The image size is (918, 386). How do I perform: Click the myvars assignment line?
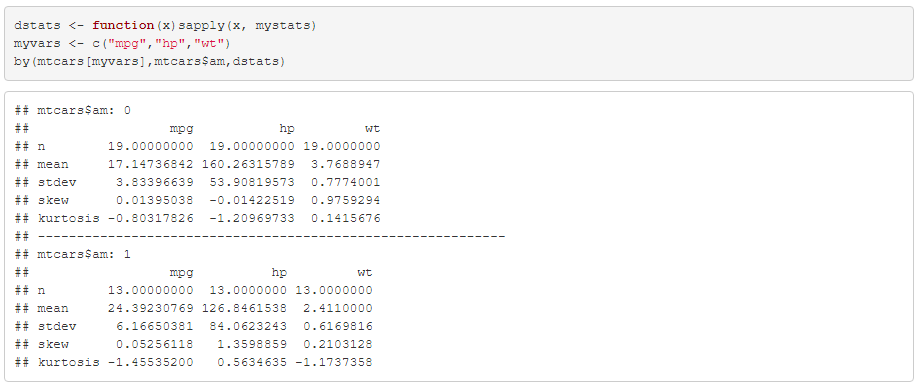122,43
